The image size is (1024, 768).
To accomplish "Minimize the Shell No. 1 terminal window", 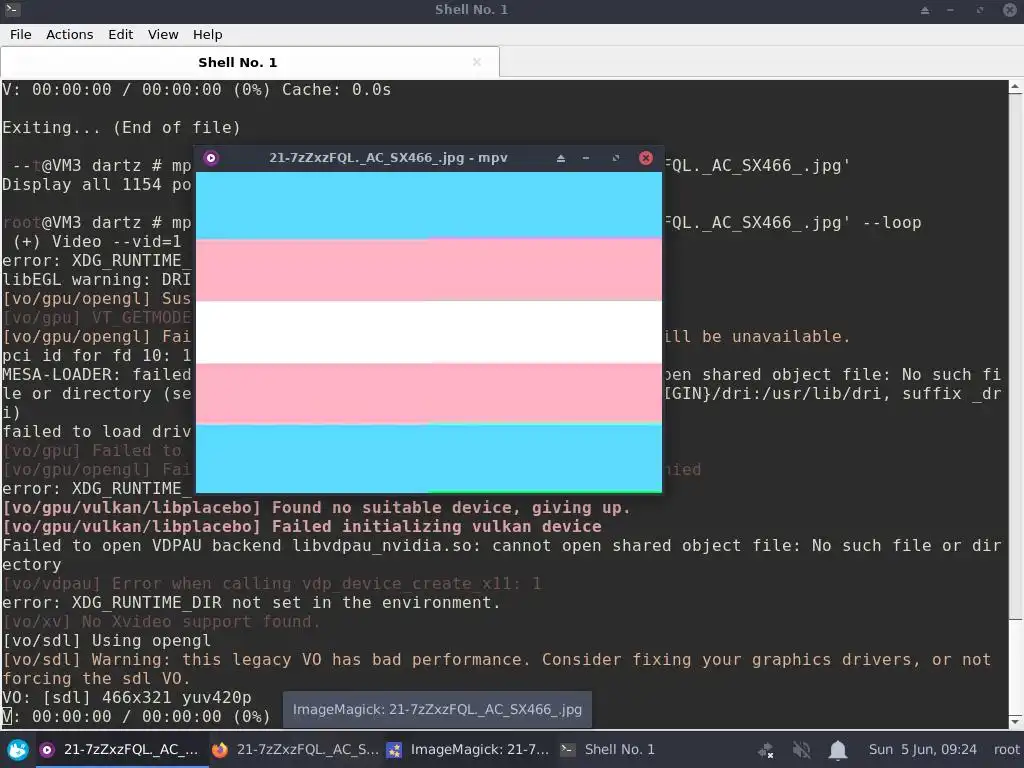I will pyautogui.click(x=950, y=10).
